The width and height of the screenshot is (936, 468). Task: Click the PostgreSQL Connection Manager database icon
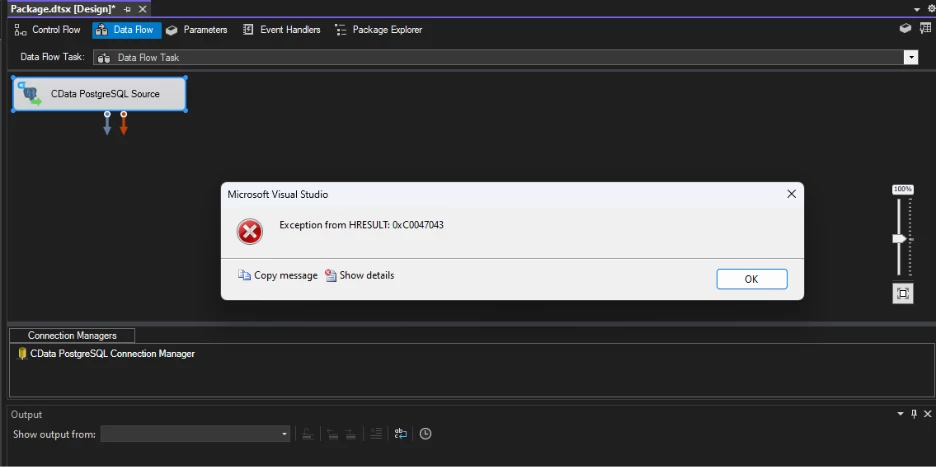tap(23, 354)
